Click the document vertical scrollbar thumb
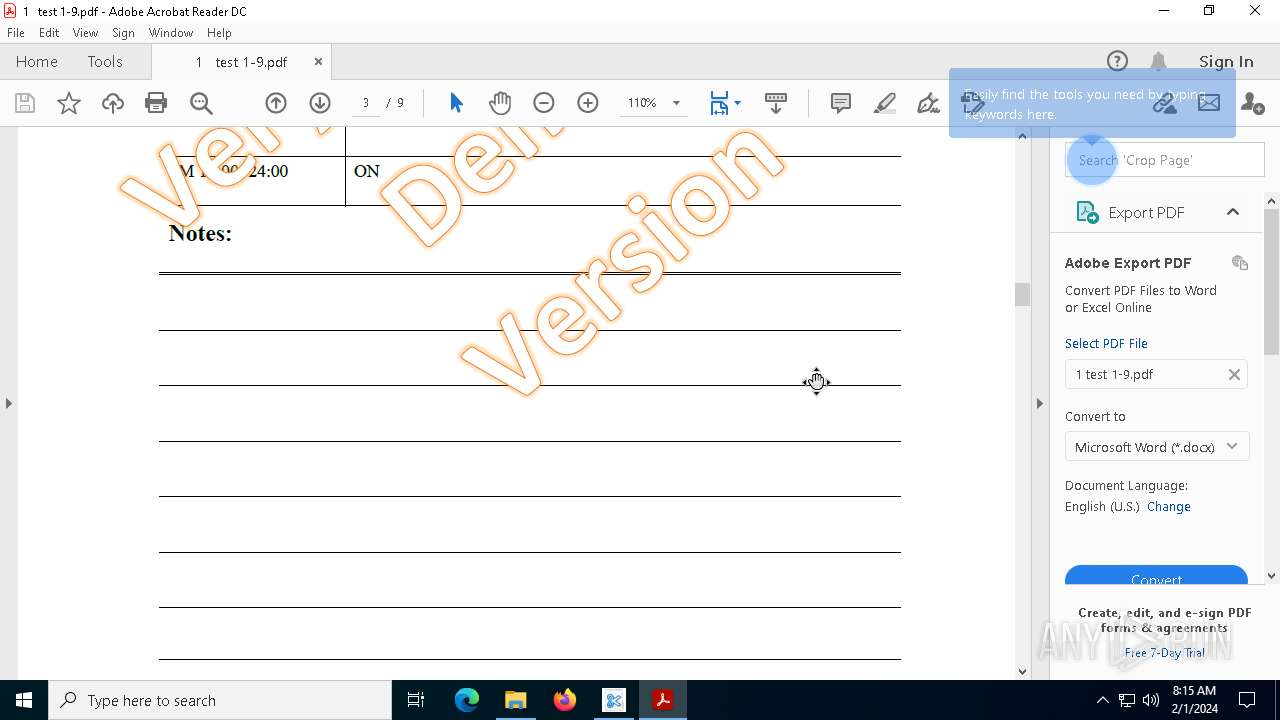Screen dimensions: 1280x720 (1022, 294)
